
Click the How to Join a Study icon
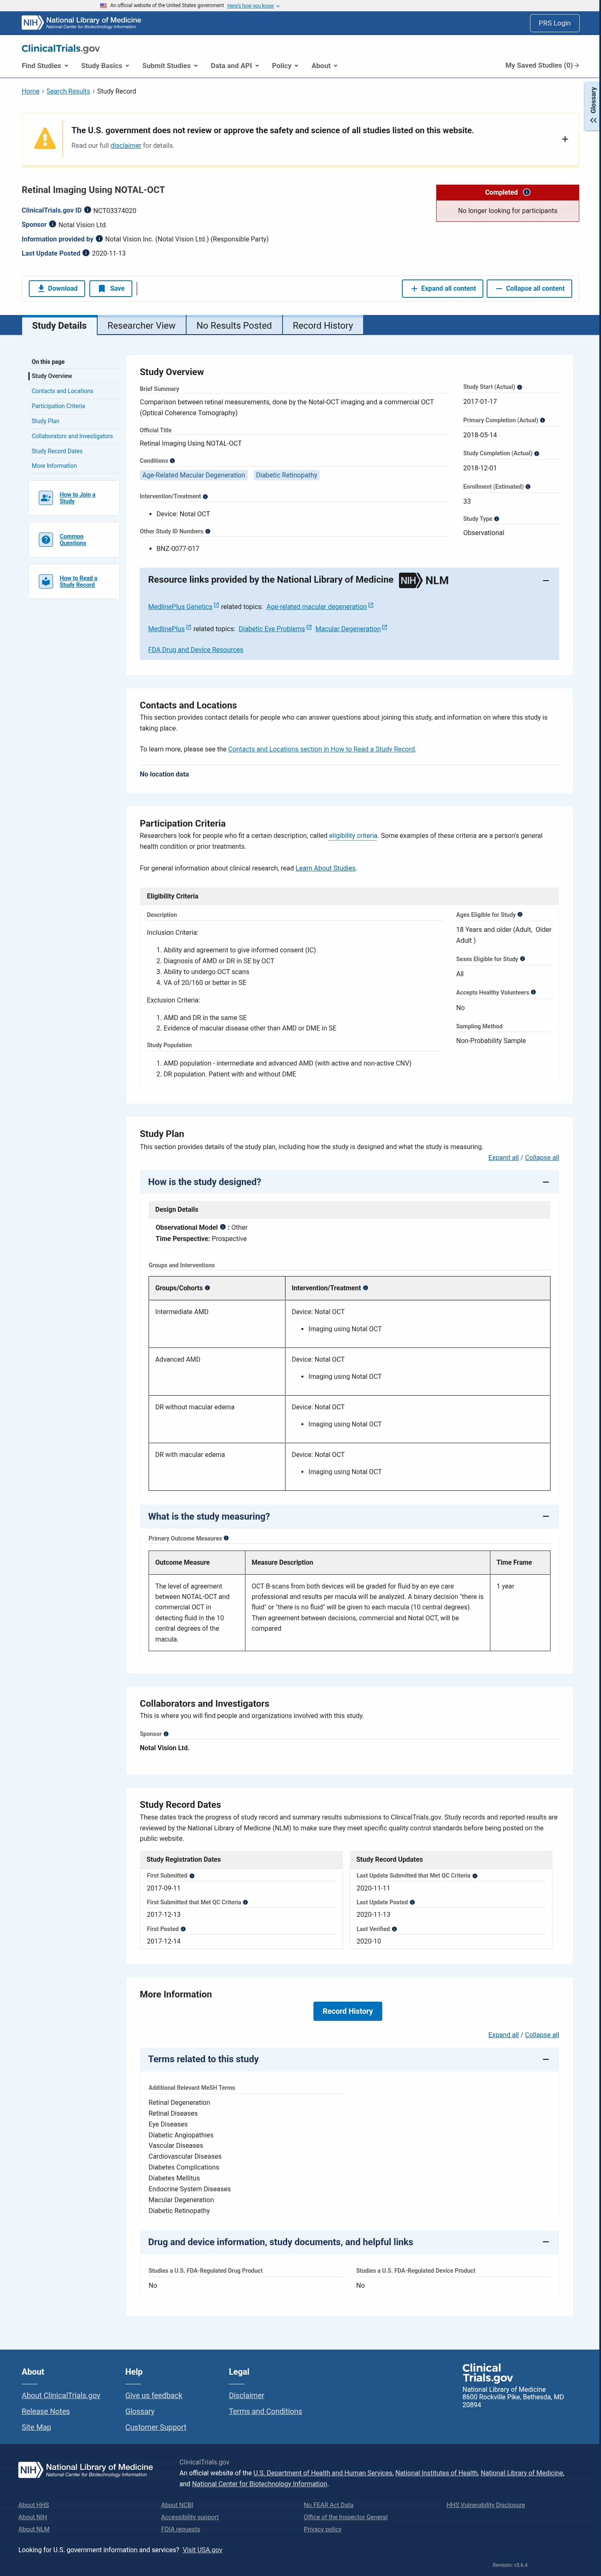[x=46, y=497]
